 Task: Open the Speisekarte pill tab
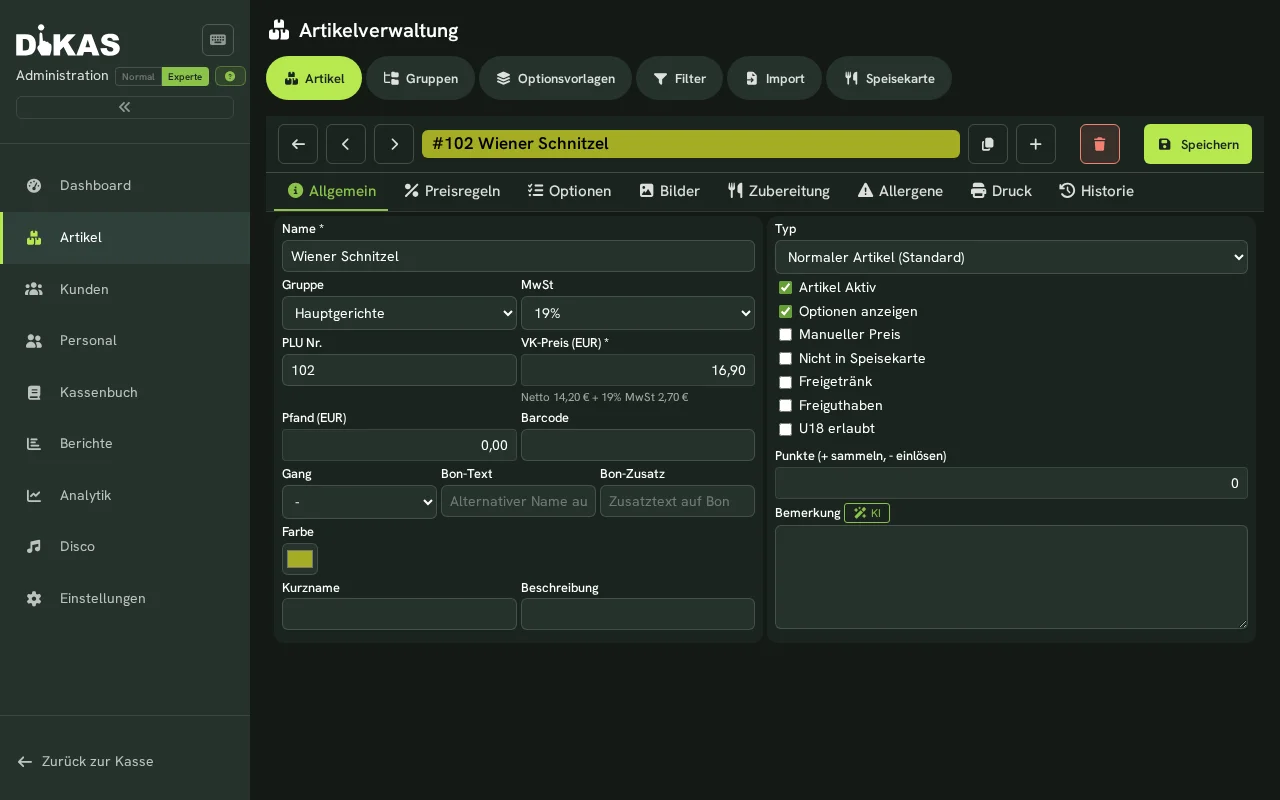pyautogui.click(x=888, y=78)
